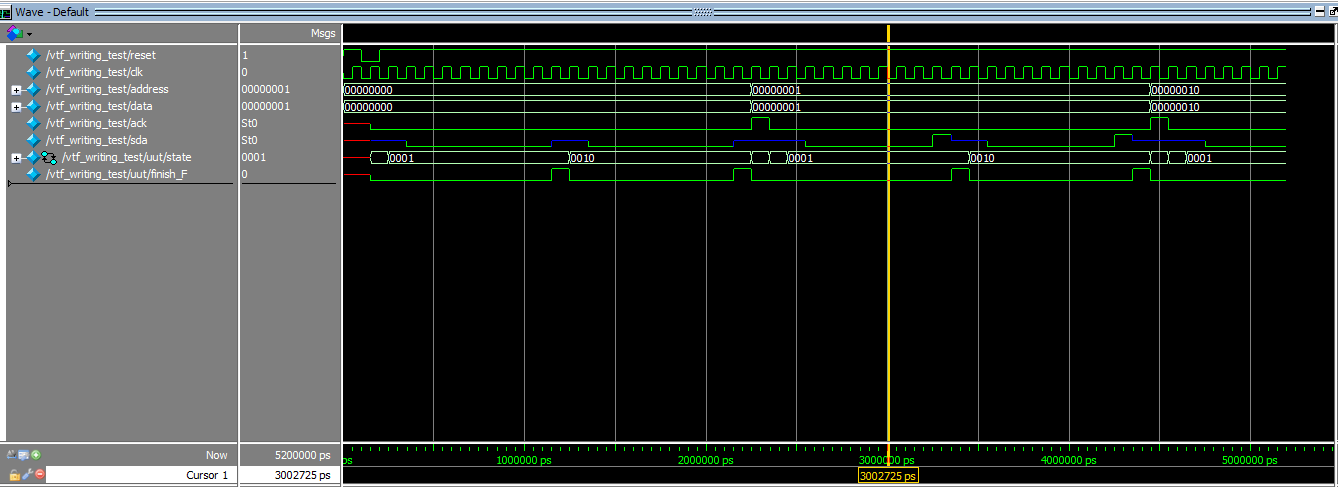
Task: Click the Cursor 1 name field
Action: 142,475
